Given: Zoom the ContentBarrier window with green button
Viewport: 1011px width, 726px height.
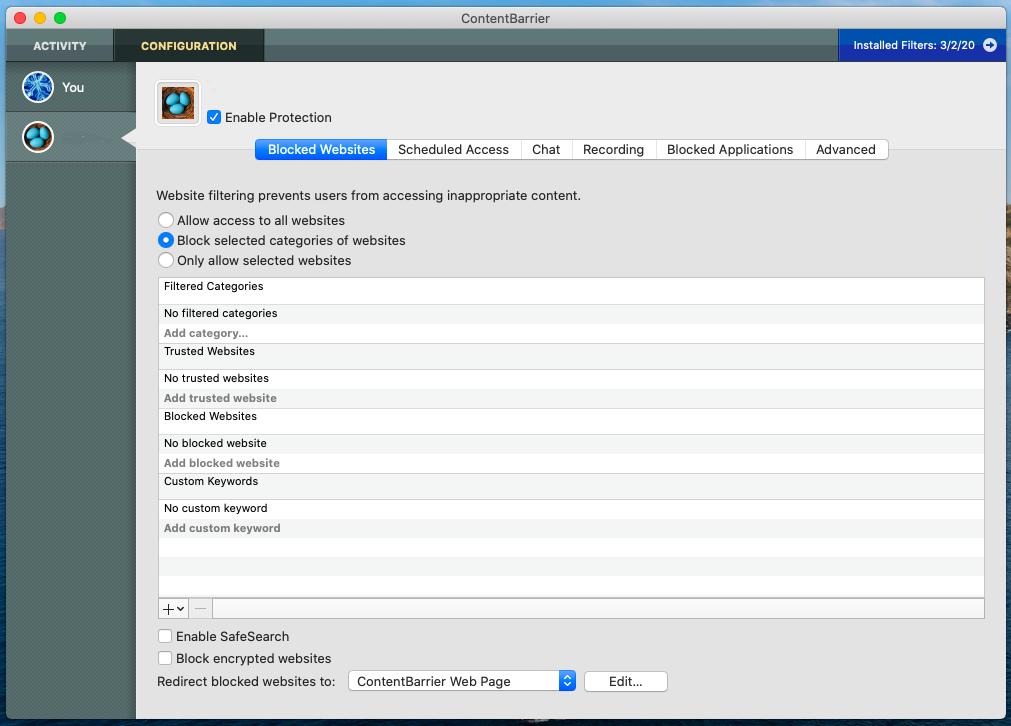Looking at the screenshot, I should 60,18.
